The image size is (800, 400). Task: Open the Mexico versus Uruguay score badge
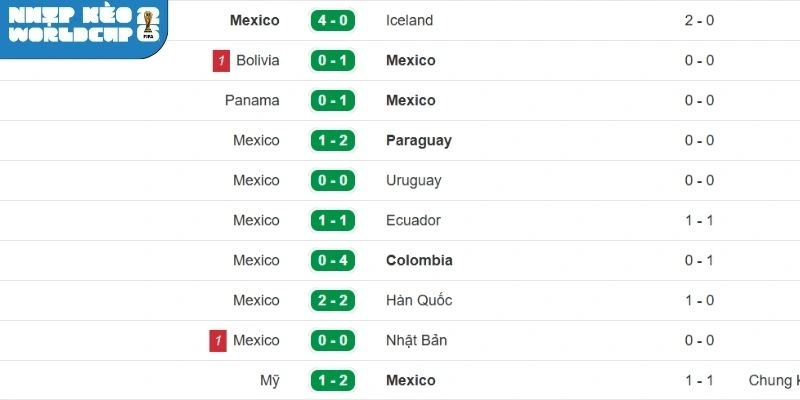[x=332, y=181]
